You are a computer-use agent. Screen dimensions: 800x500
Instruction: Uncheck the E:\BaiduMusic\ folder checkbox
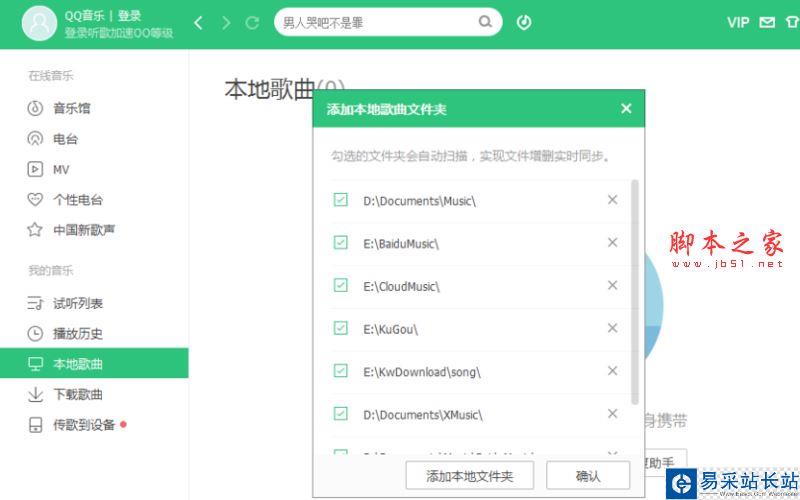pos(340,242)
